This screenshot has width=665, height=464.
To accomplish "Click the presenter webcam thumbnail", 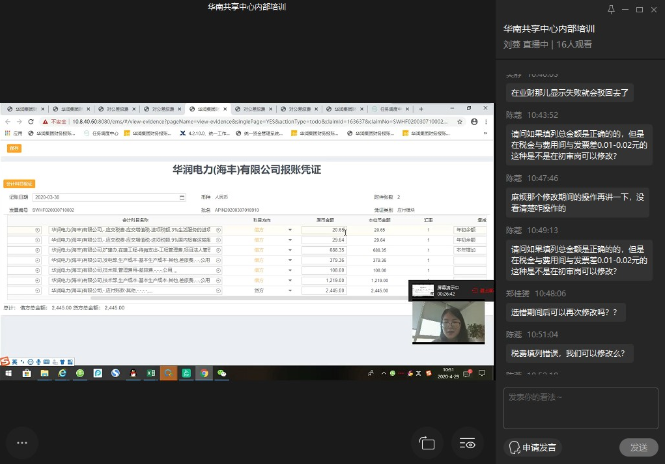I will click(x=448, y=322).
